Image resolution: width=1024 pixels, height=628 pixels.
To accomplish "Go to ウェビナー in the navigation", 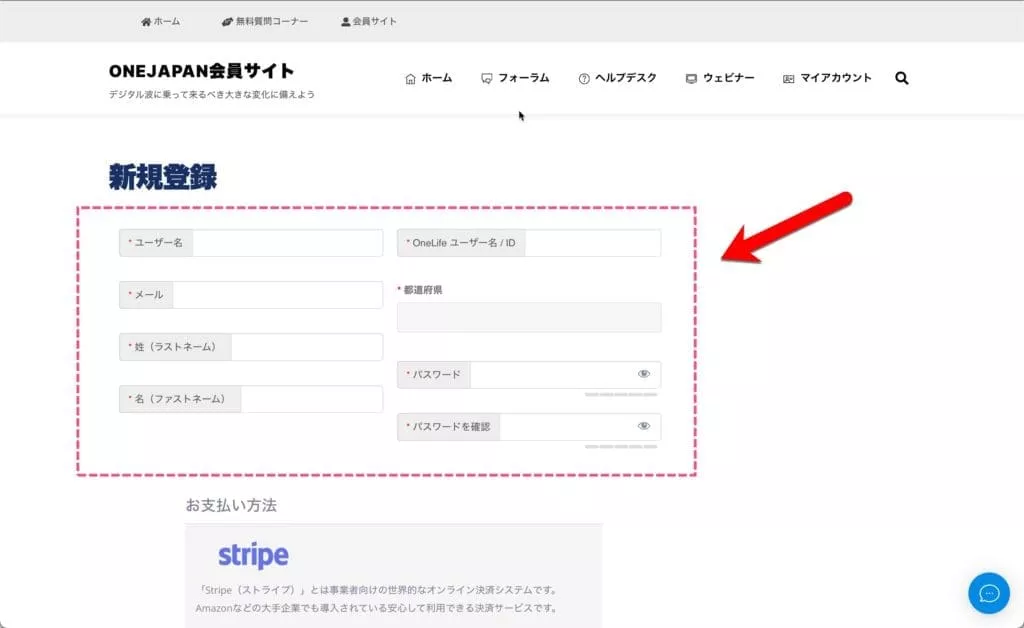I will pos(728,78).
